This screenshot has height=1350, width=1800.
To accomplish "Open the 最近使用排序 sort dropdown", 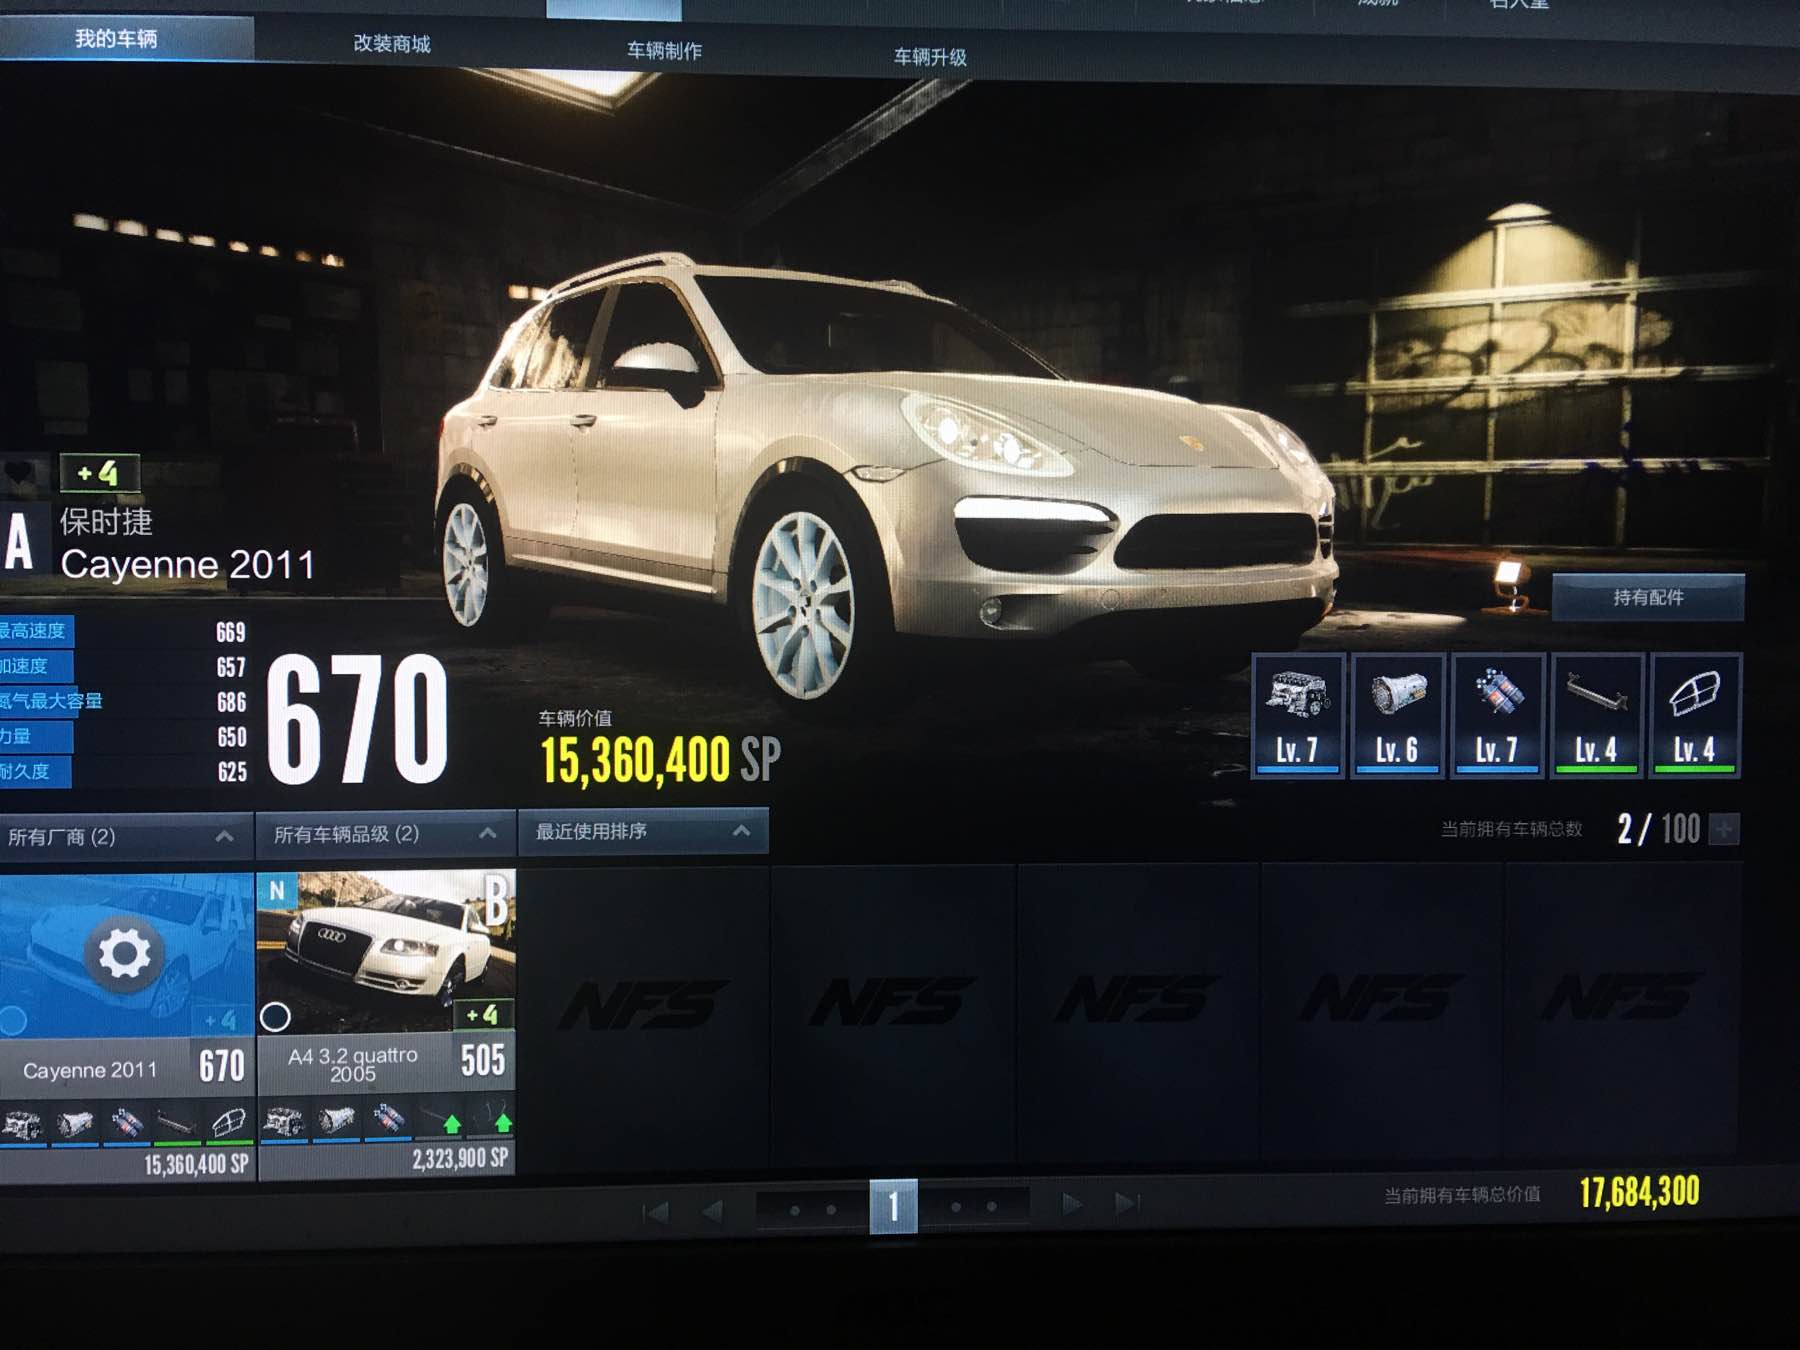I will click(x=643, y=831).
